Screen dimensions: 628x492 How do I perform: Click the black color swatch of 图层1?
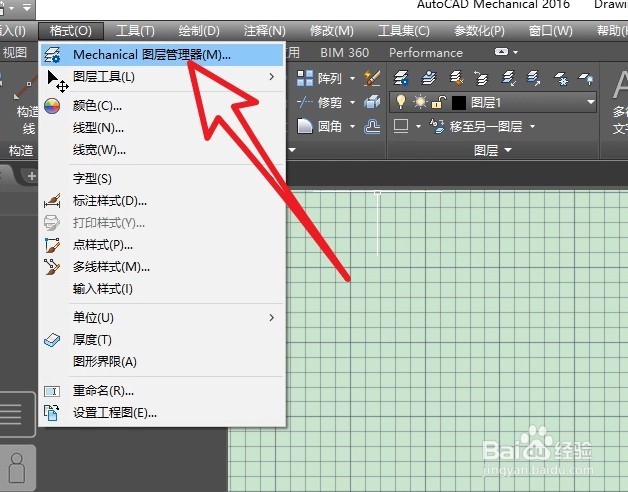[x=459, y=103]
